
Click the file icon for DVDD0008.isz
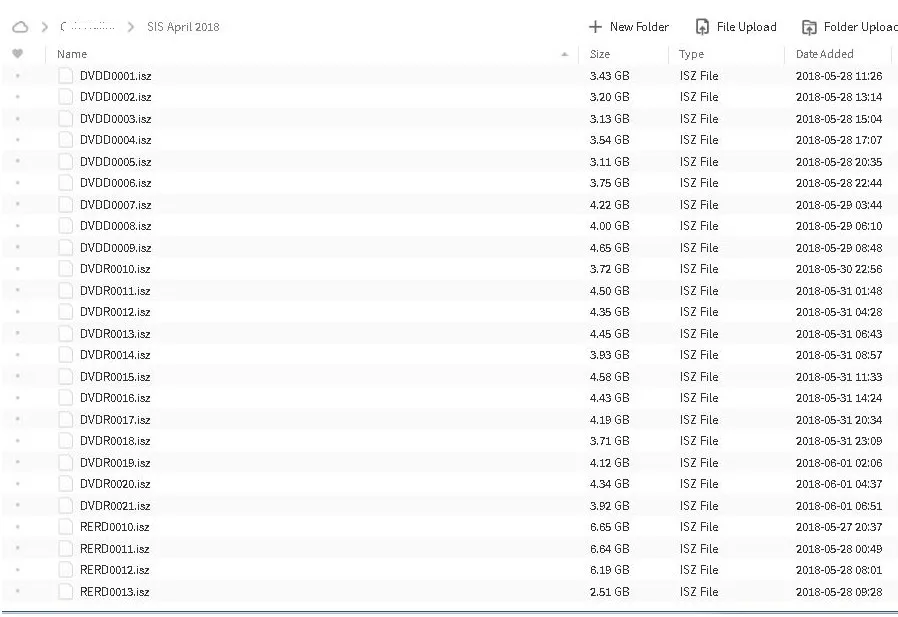[x=66, y=226]
